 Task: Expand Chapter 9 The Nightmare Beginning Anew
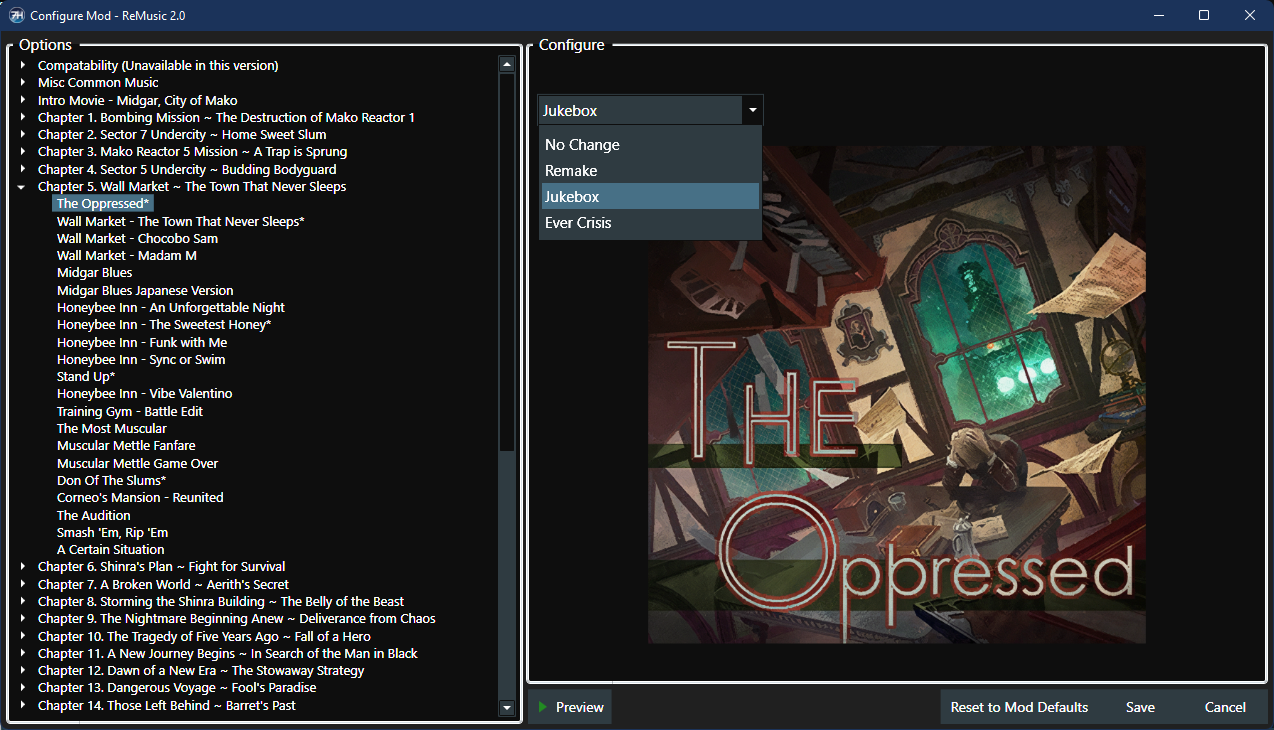pos(22,618)
